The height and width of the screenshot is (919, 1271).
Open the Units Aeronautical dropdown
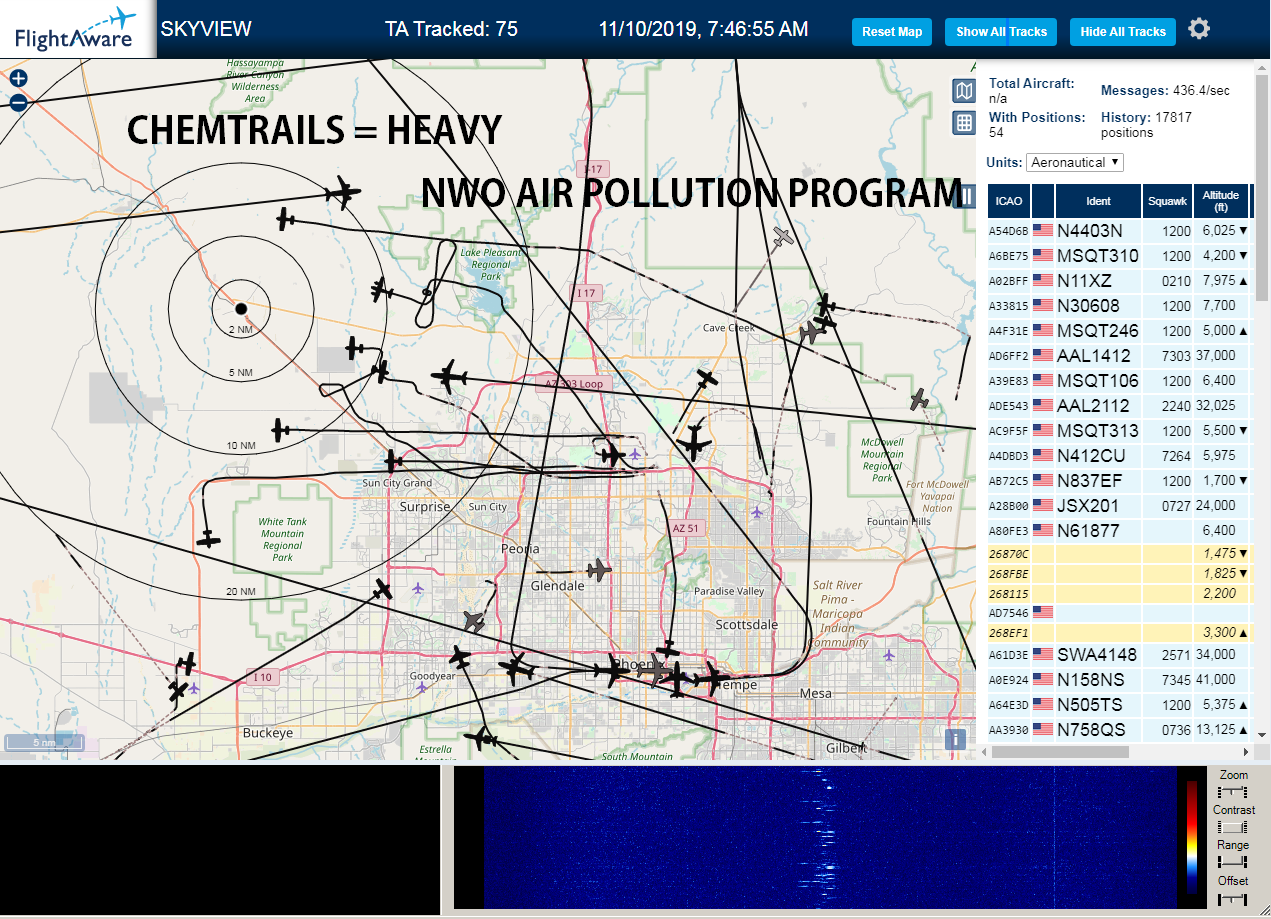click(1075, 162)
